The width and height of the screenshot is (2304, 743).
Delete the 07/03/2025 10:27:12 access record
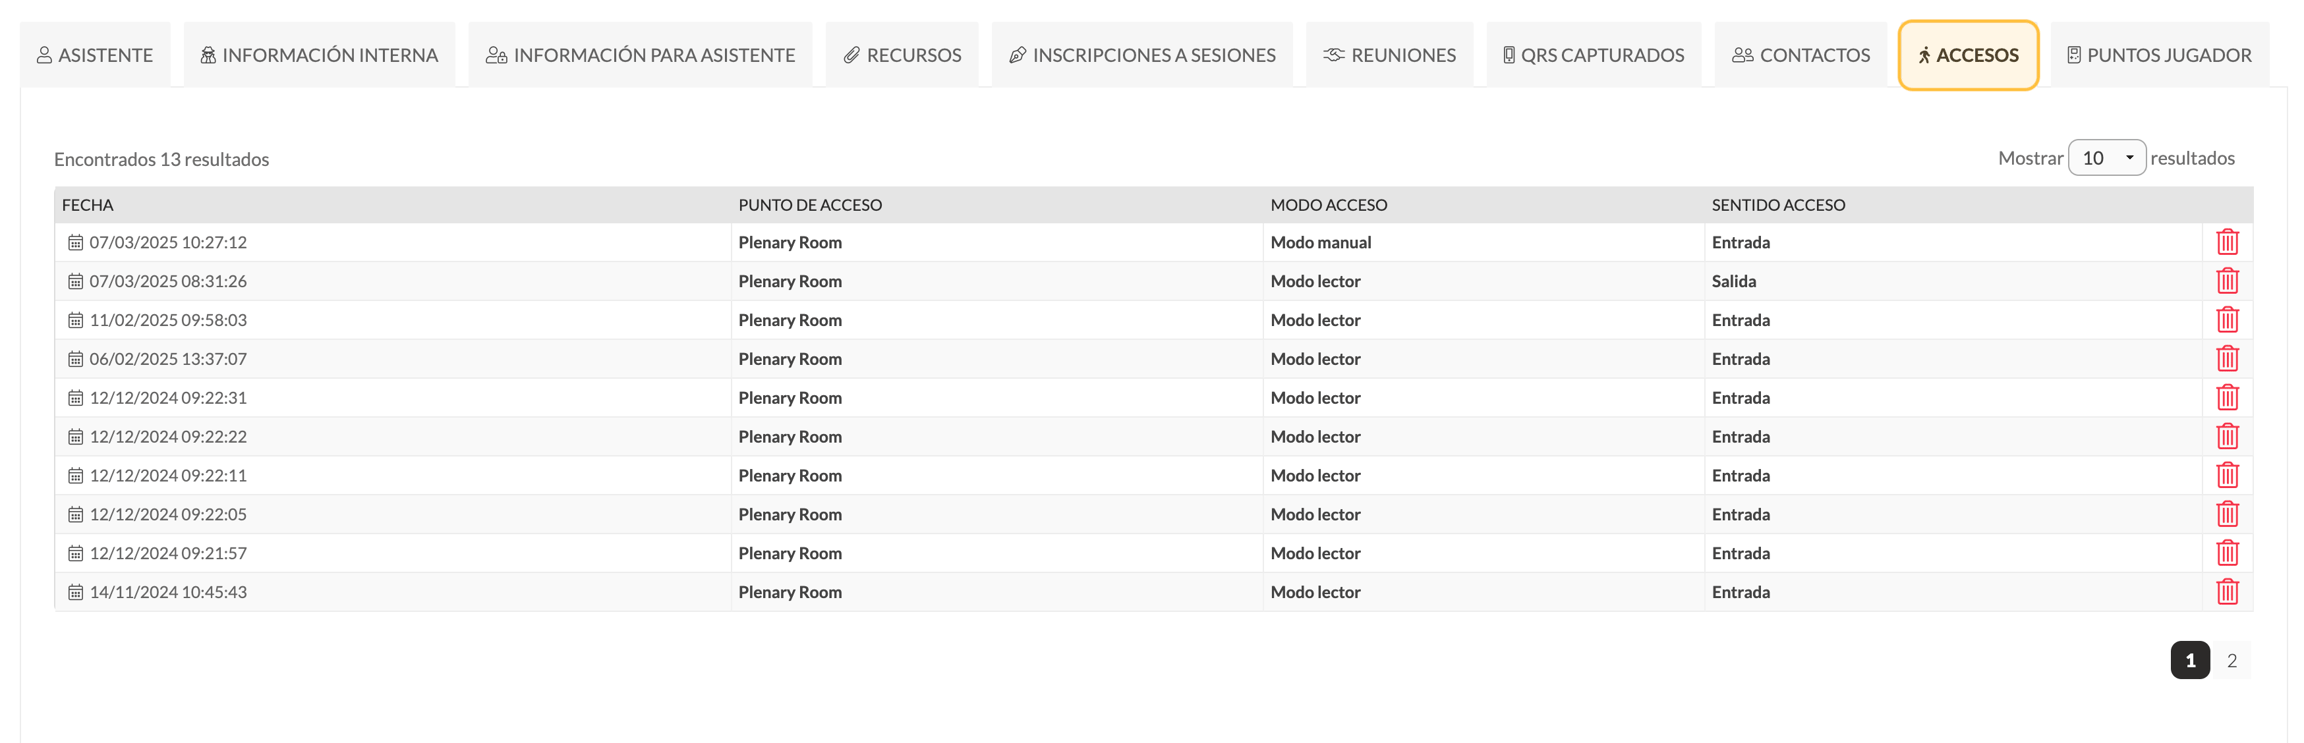click(2227, 242)
